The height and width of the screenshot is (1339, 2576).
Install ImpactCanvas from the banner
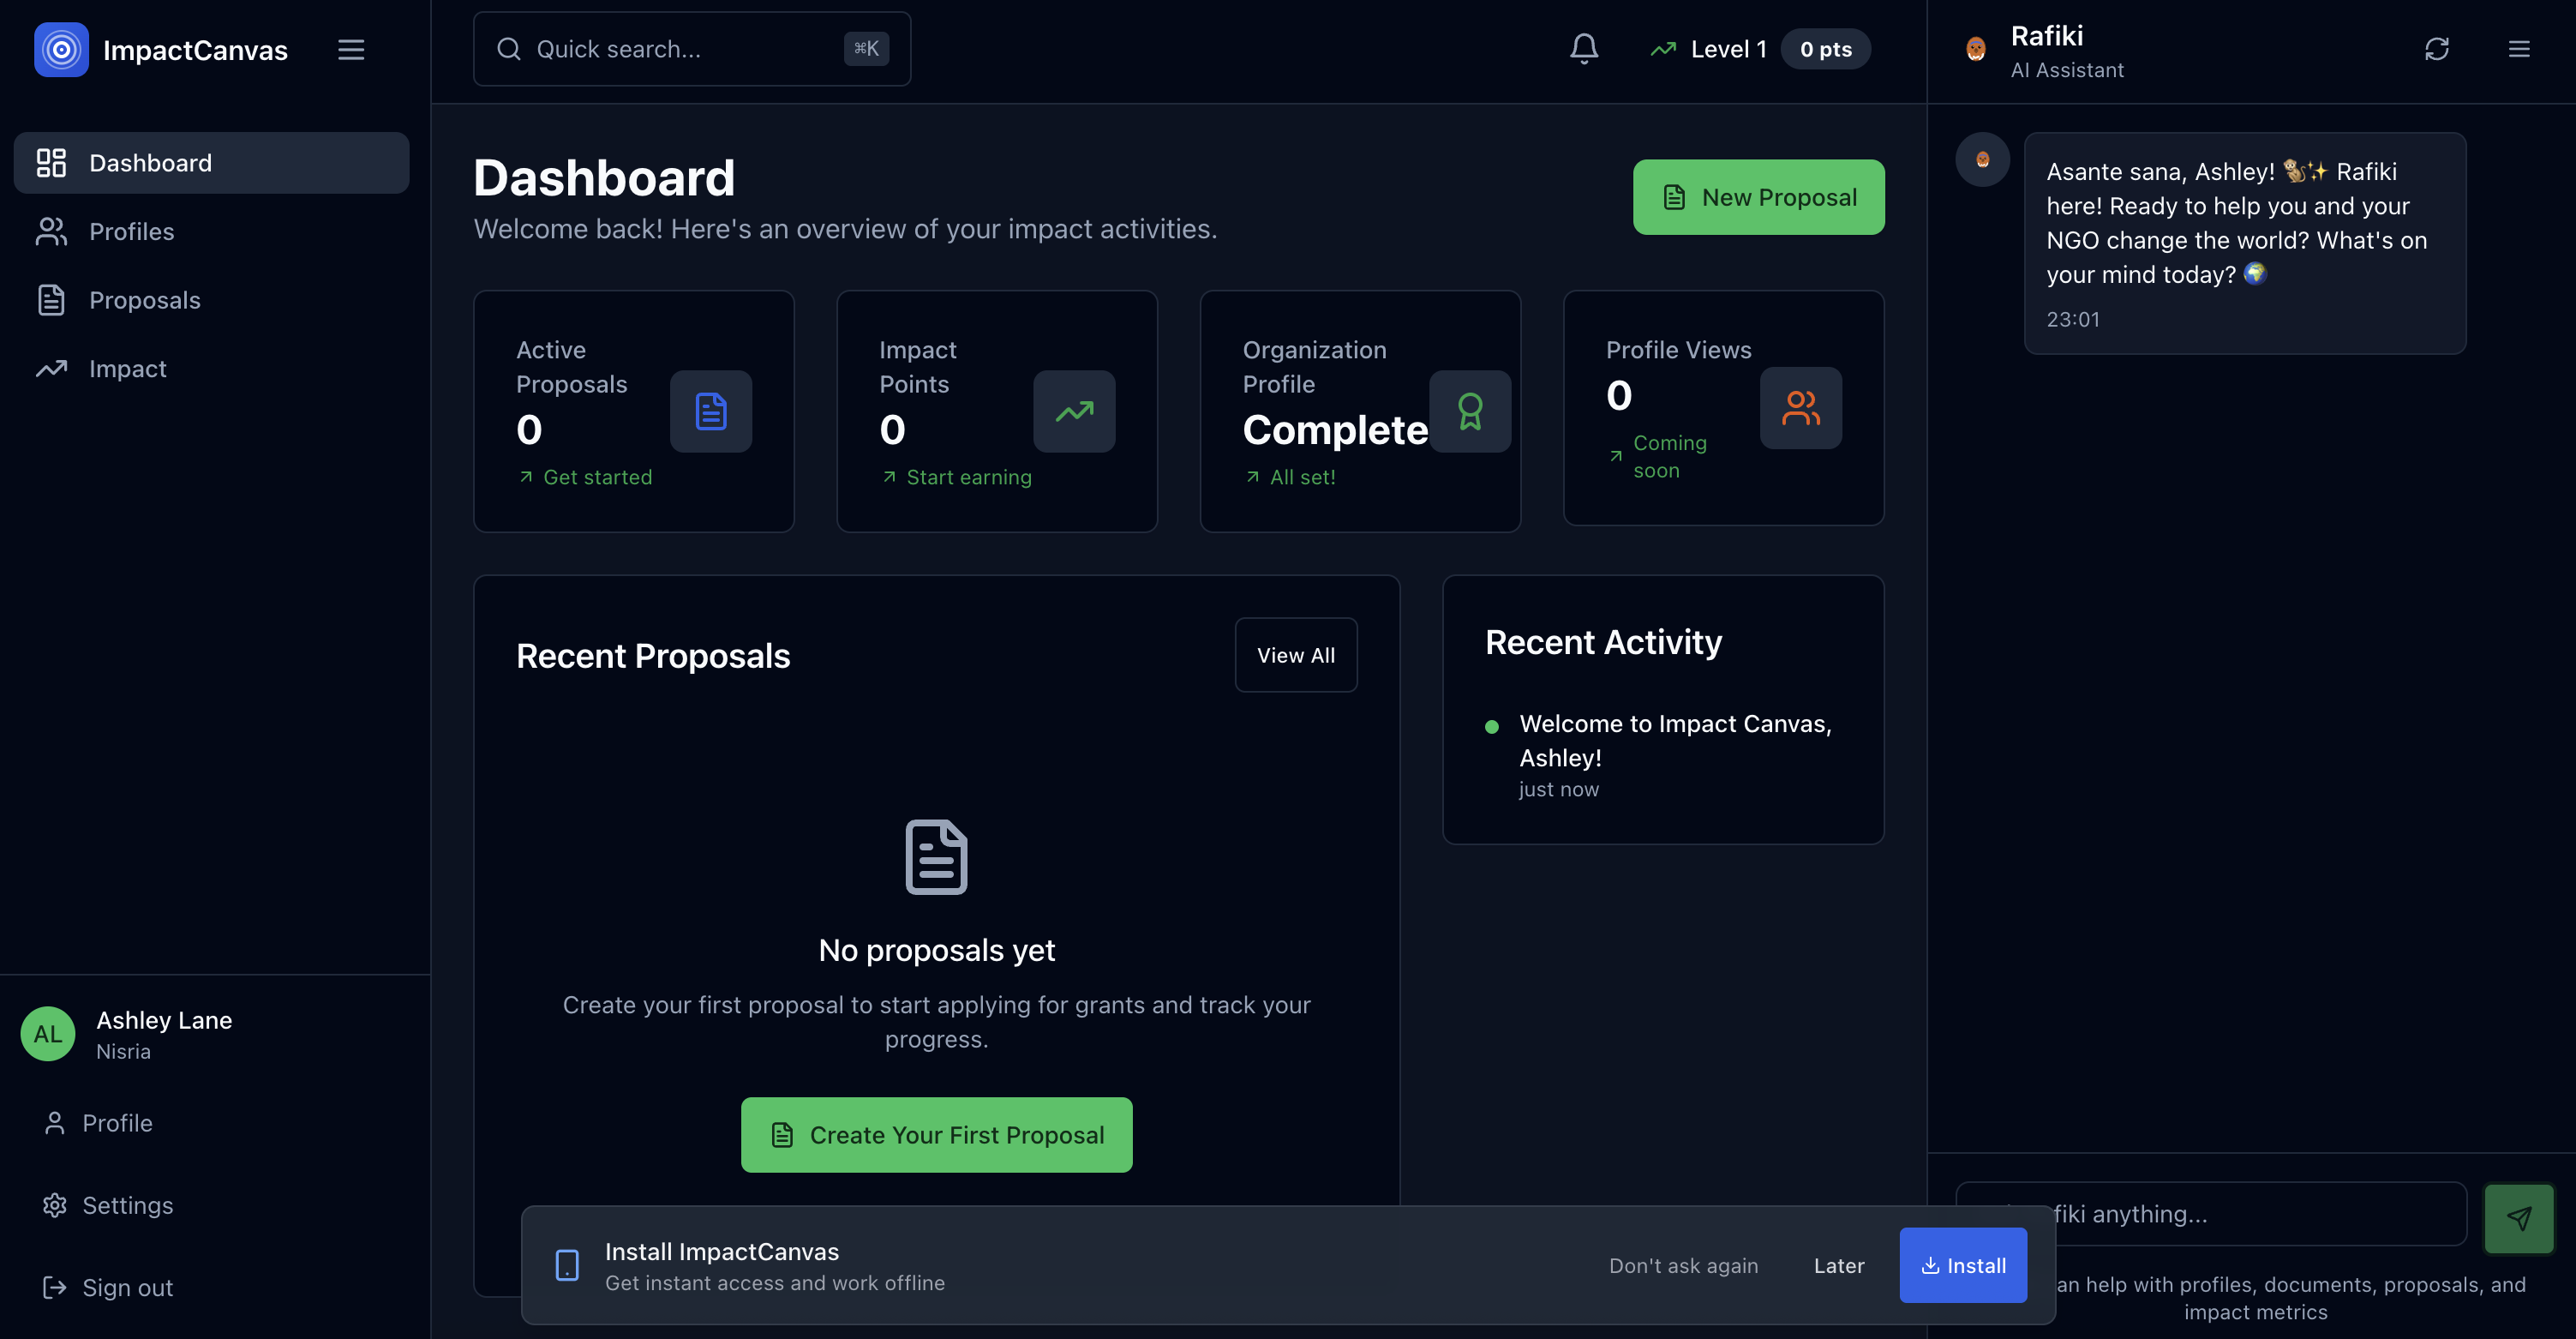(x=1962, y=1264)
